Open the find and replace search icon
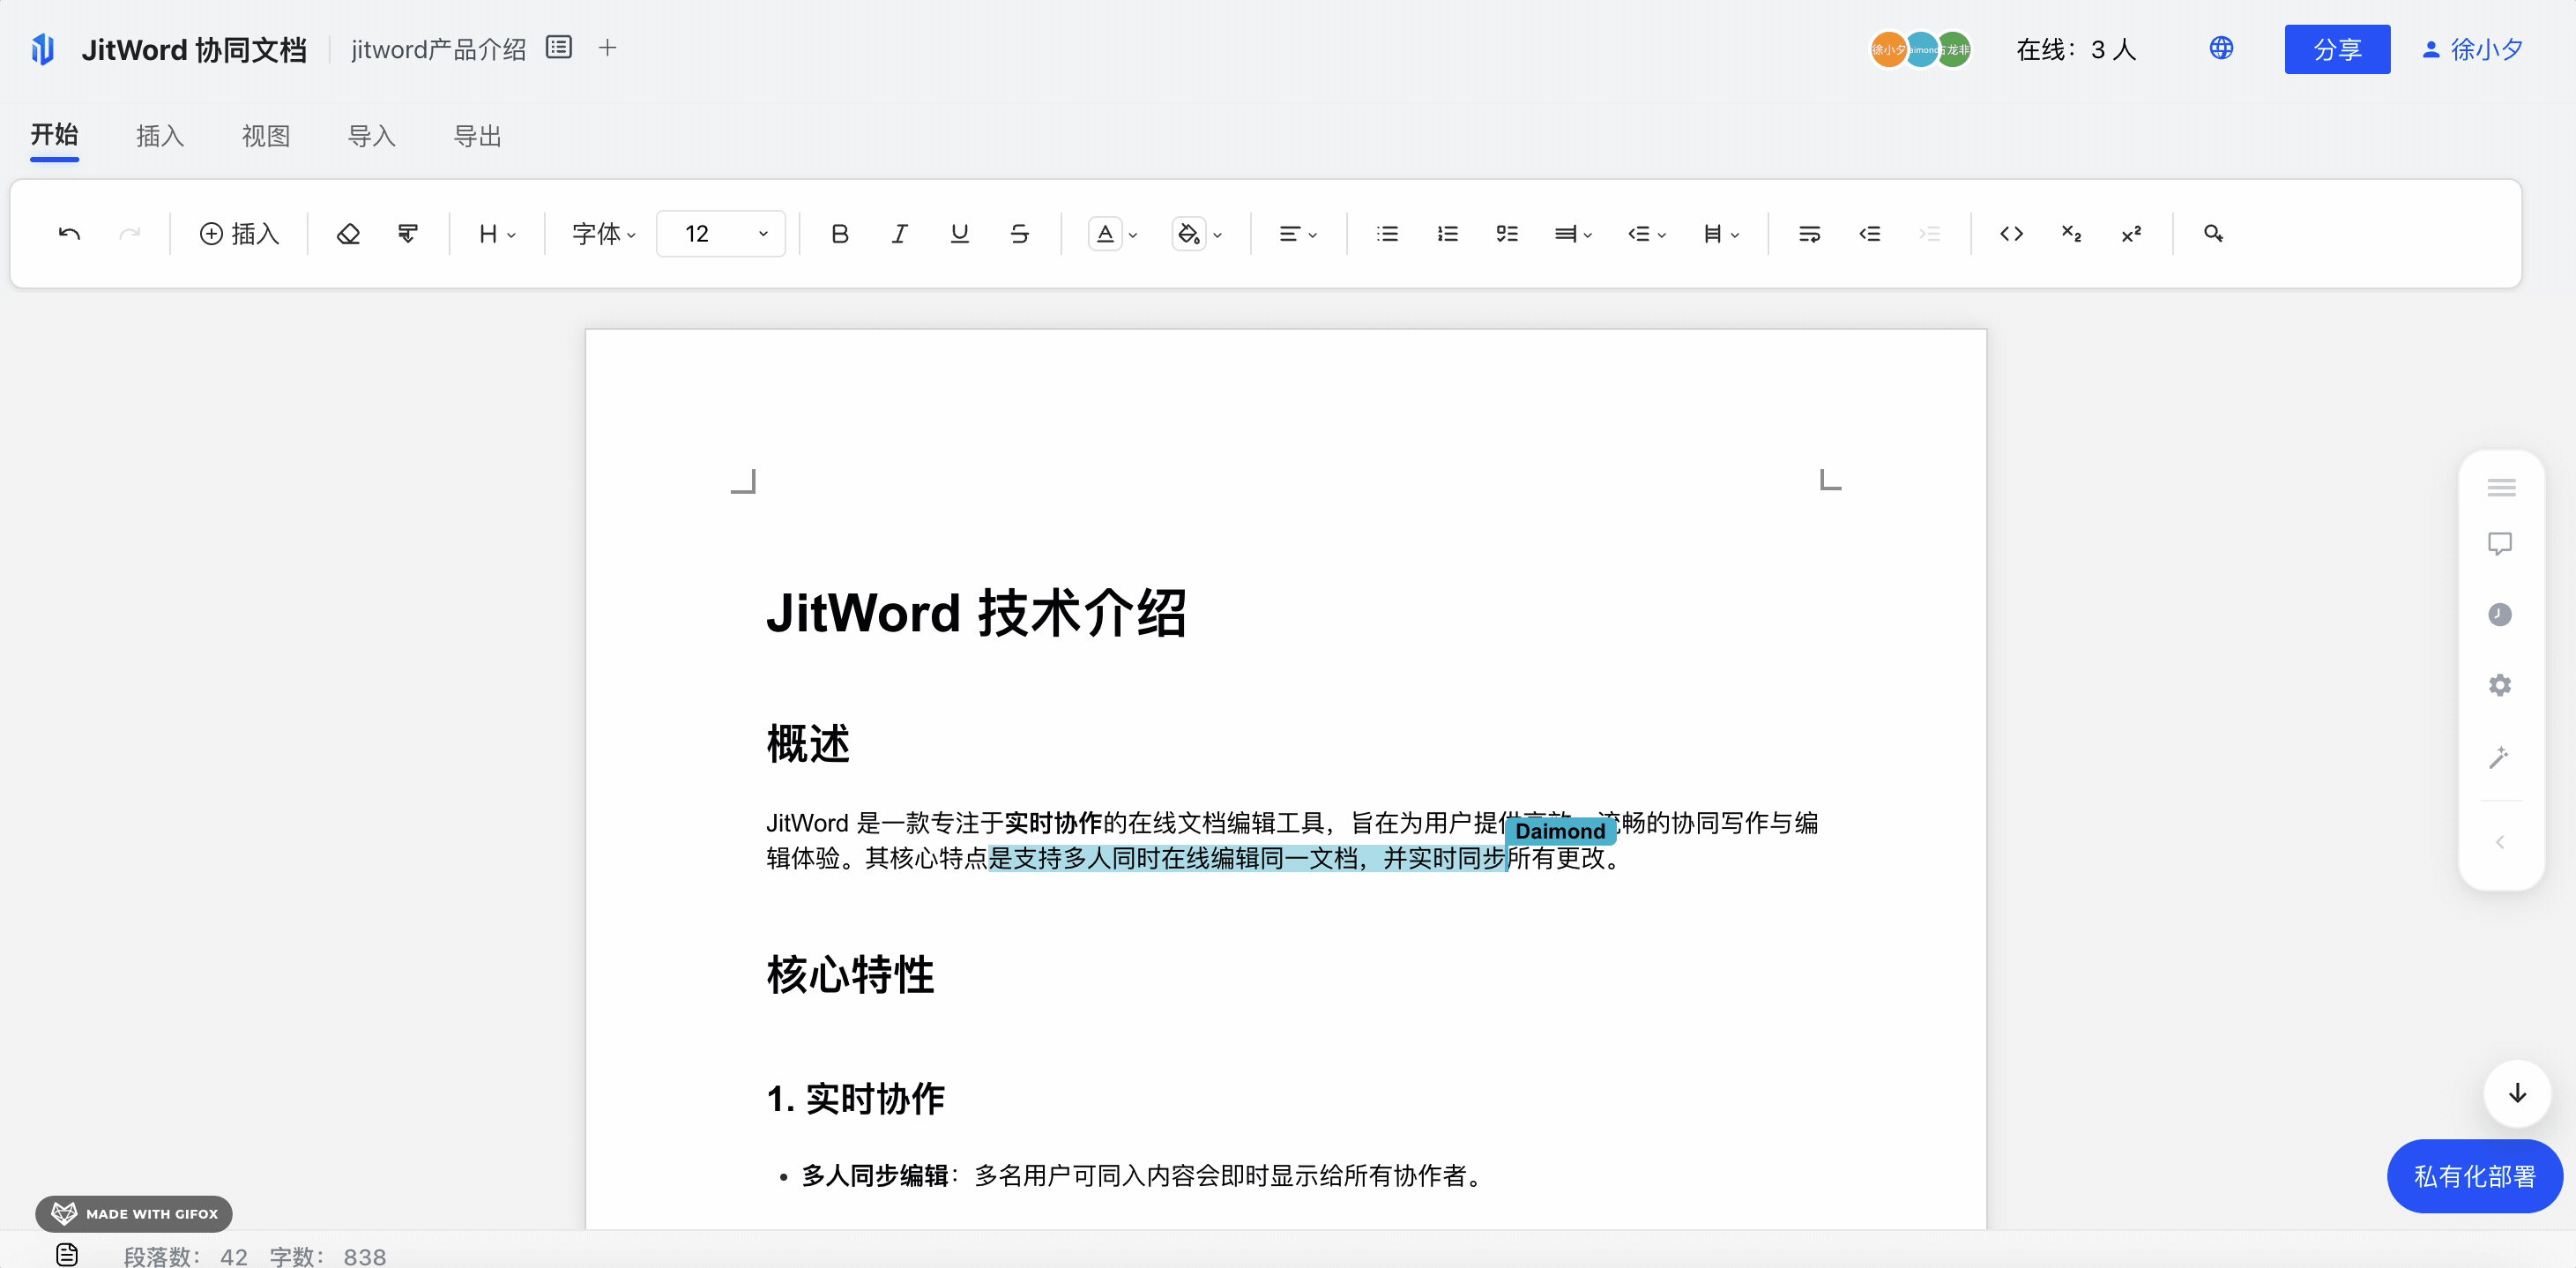The image size is (2576, 1268). pyautogui.click(x=2213, y=234)
